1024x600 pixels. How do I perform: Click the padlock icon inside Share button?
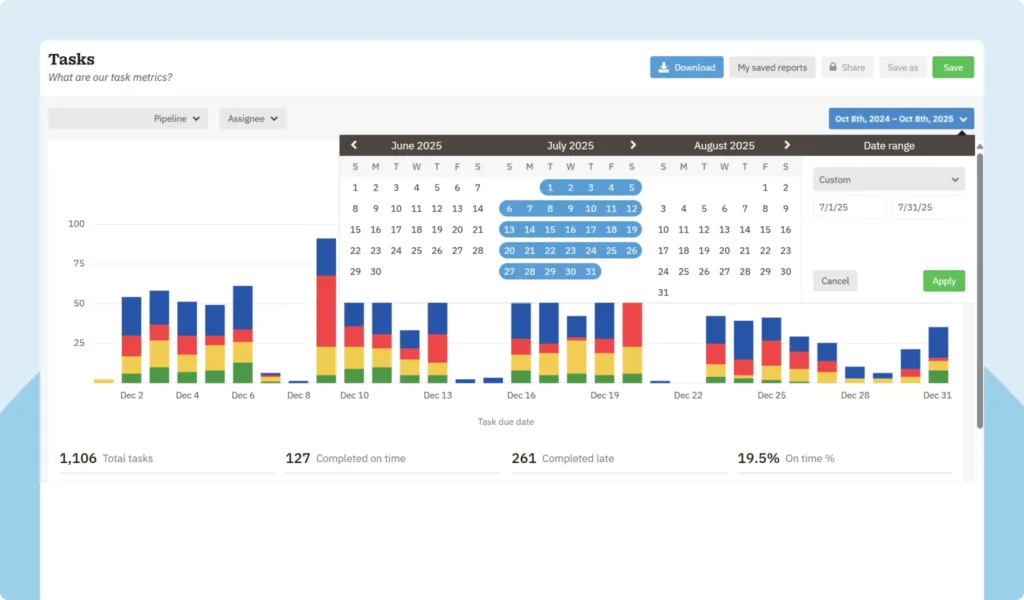click(x=834, y=67)
